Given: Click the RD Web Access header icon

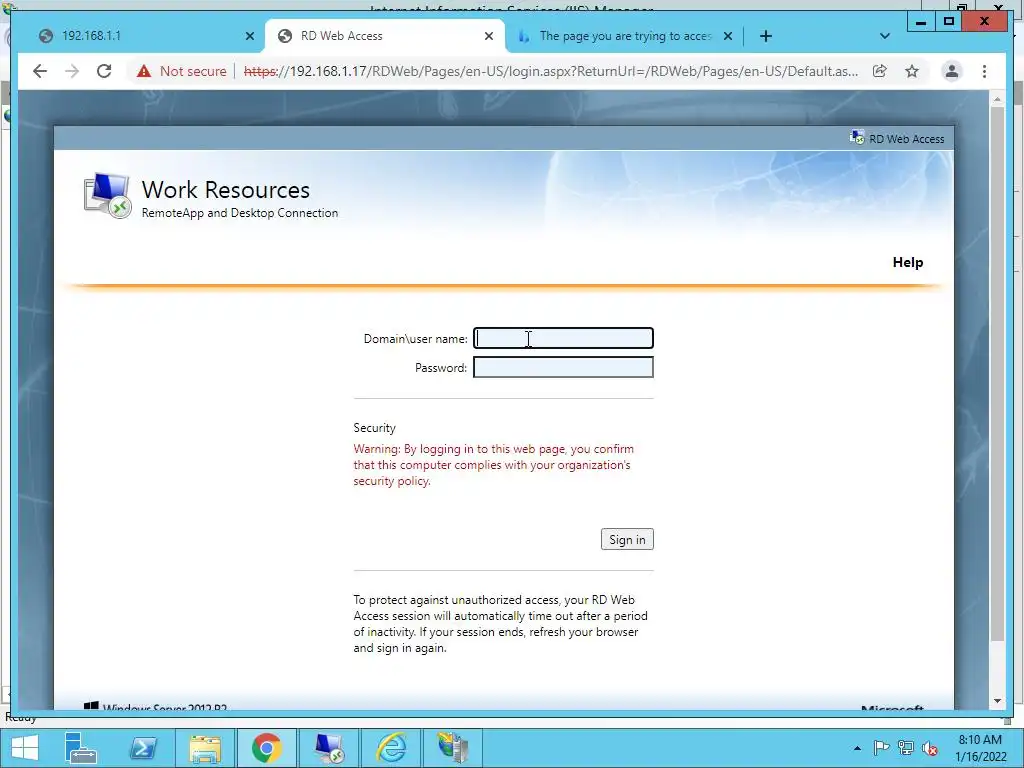Looking at the screenshot, I should (857, 138).
